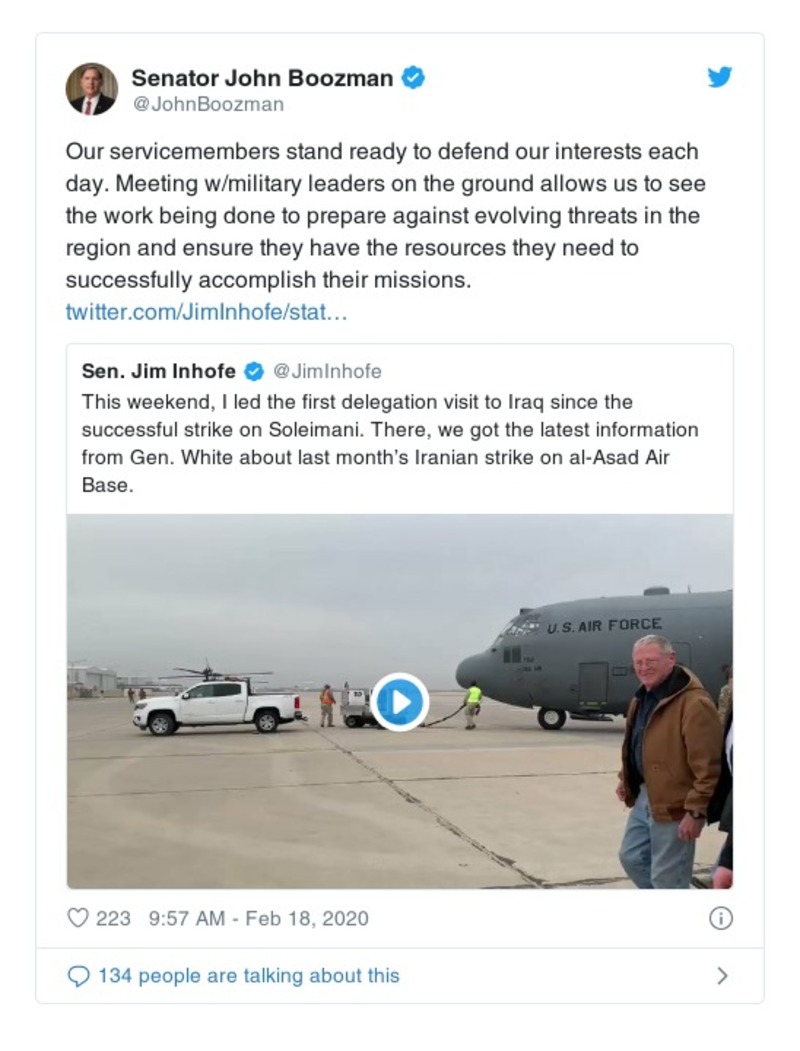The width and height of the screenshot is (800, 1051).
Task: Click the Twitter bird logo
Action: pos(720,78)
